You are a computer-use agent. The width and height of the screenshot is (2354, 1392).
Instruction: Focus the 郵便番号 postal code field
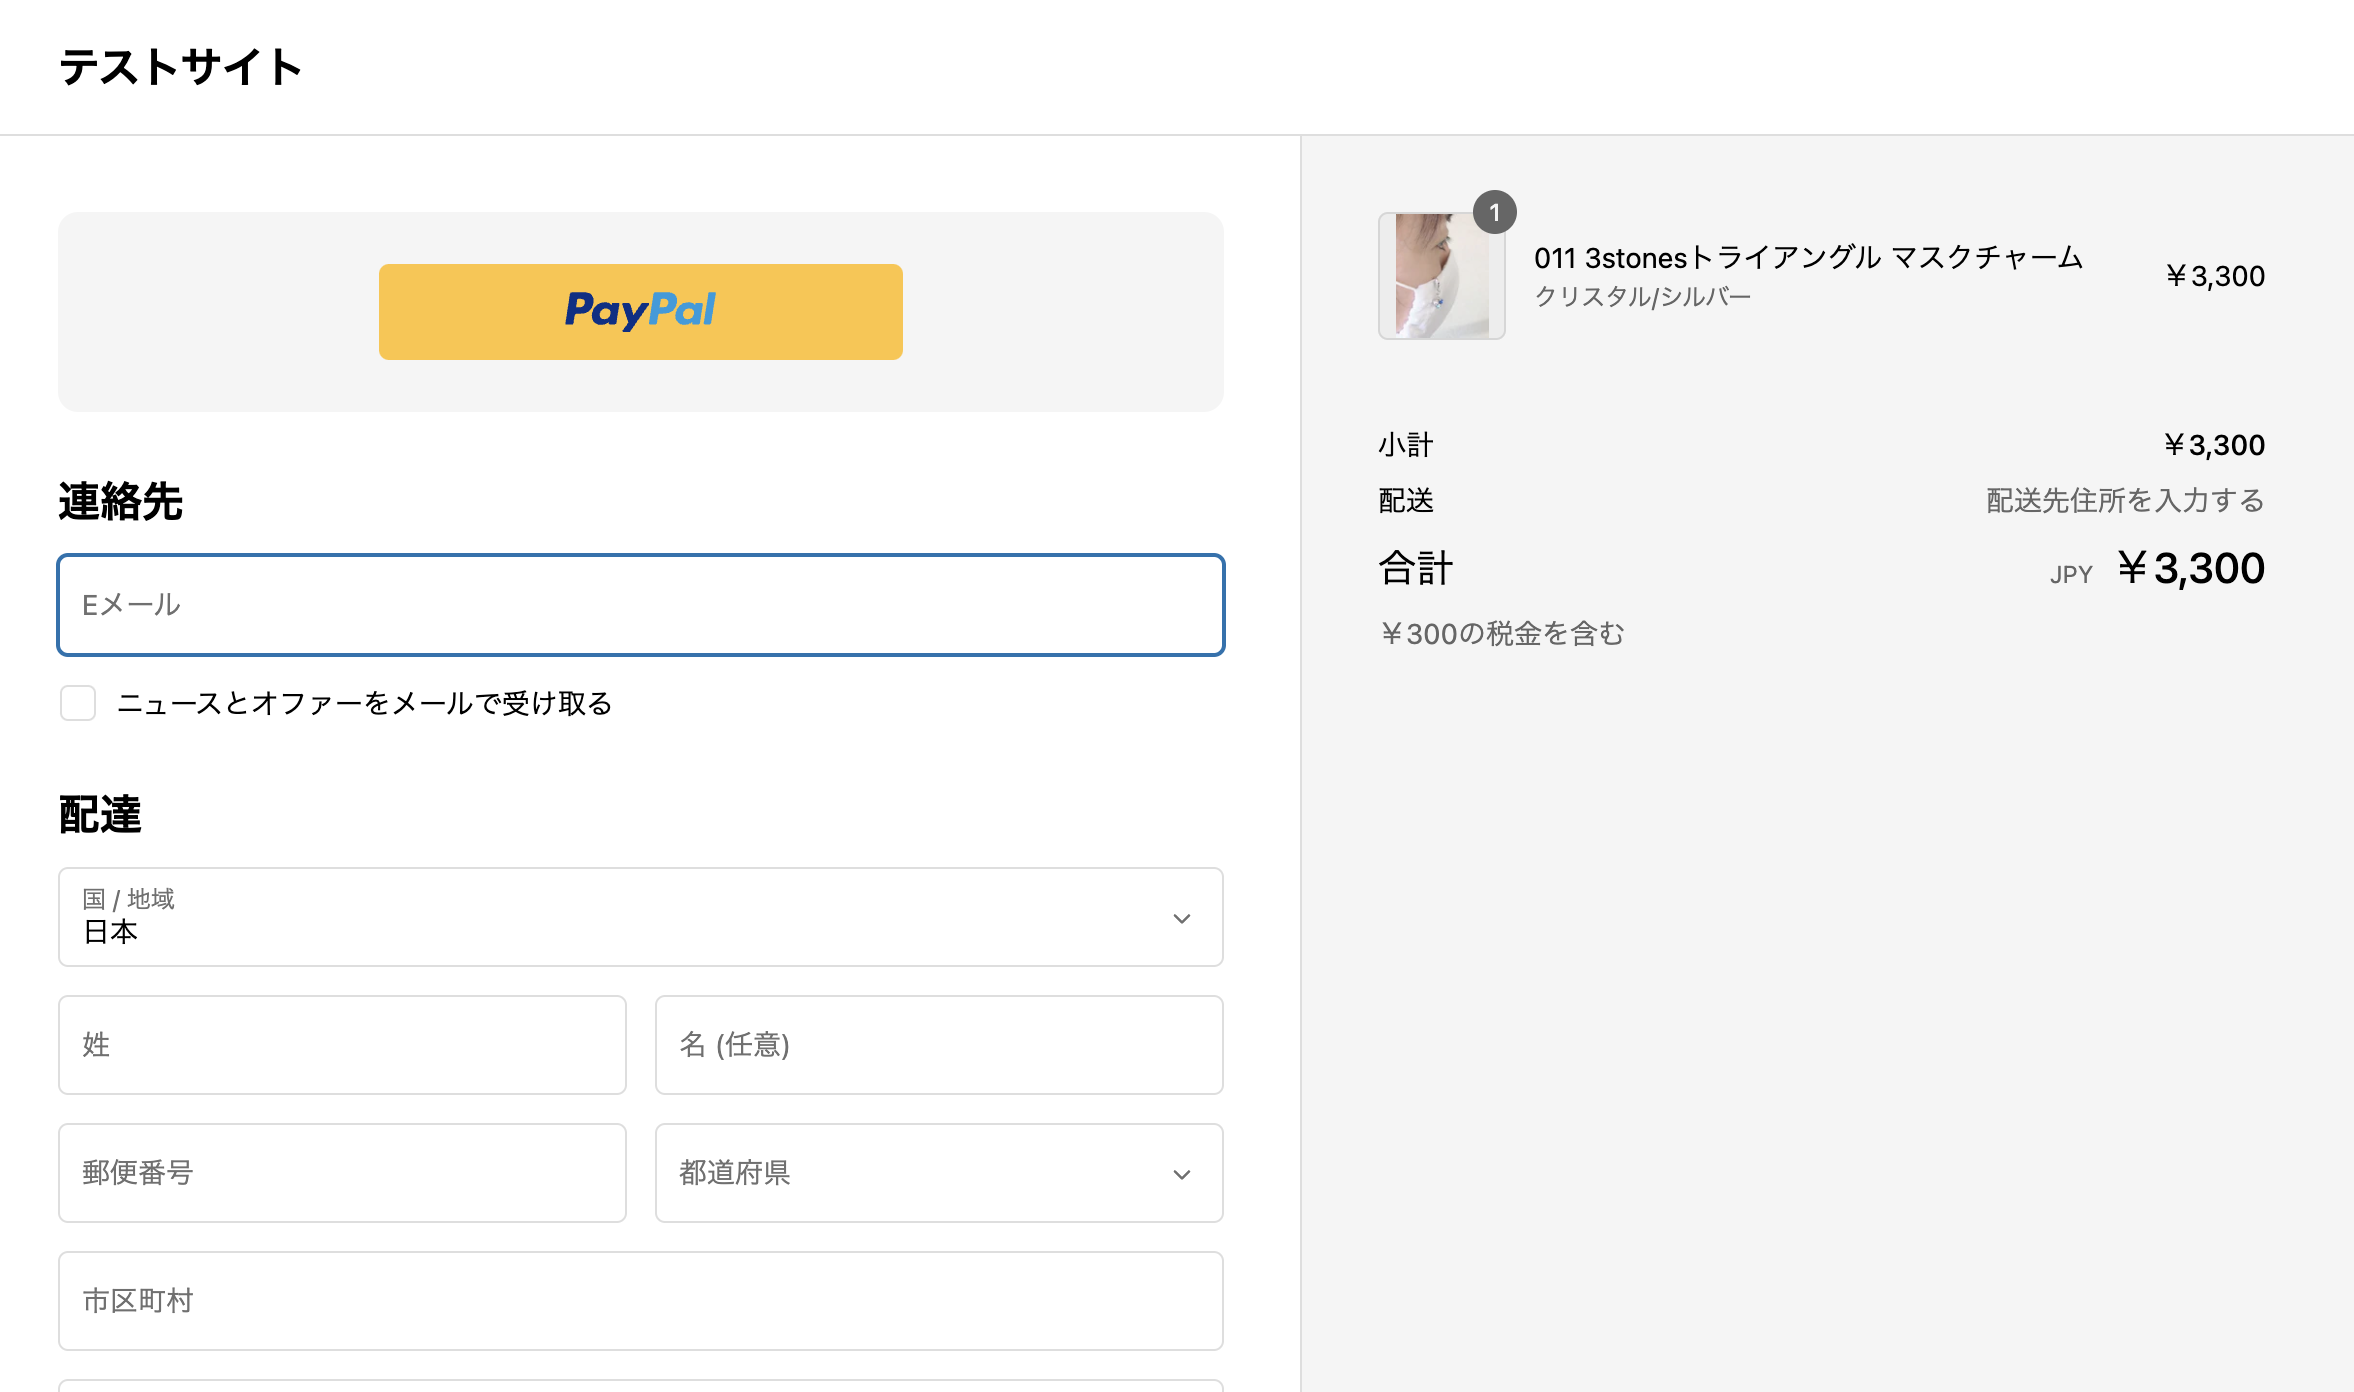(x=341, y=1173)
